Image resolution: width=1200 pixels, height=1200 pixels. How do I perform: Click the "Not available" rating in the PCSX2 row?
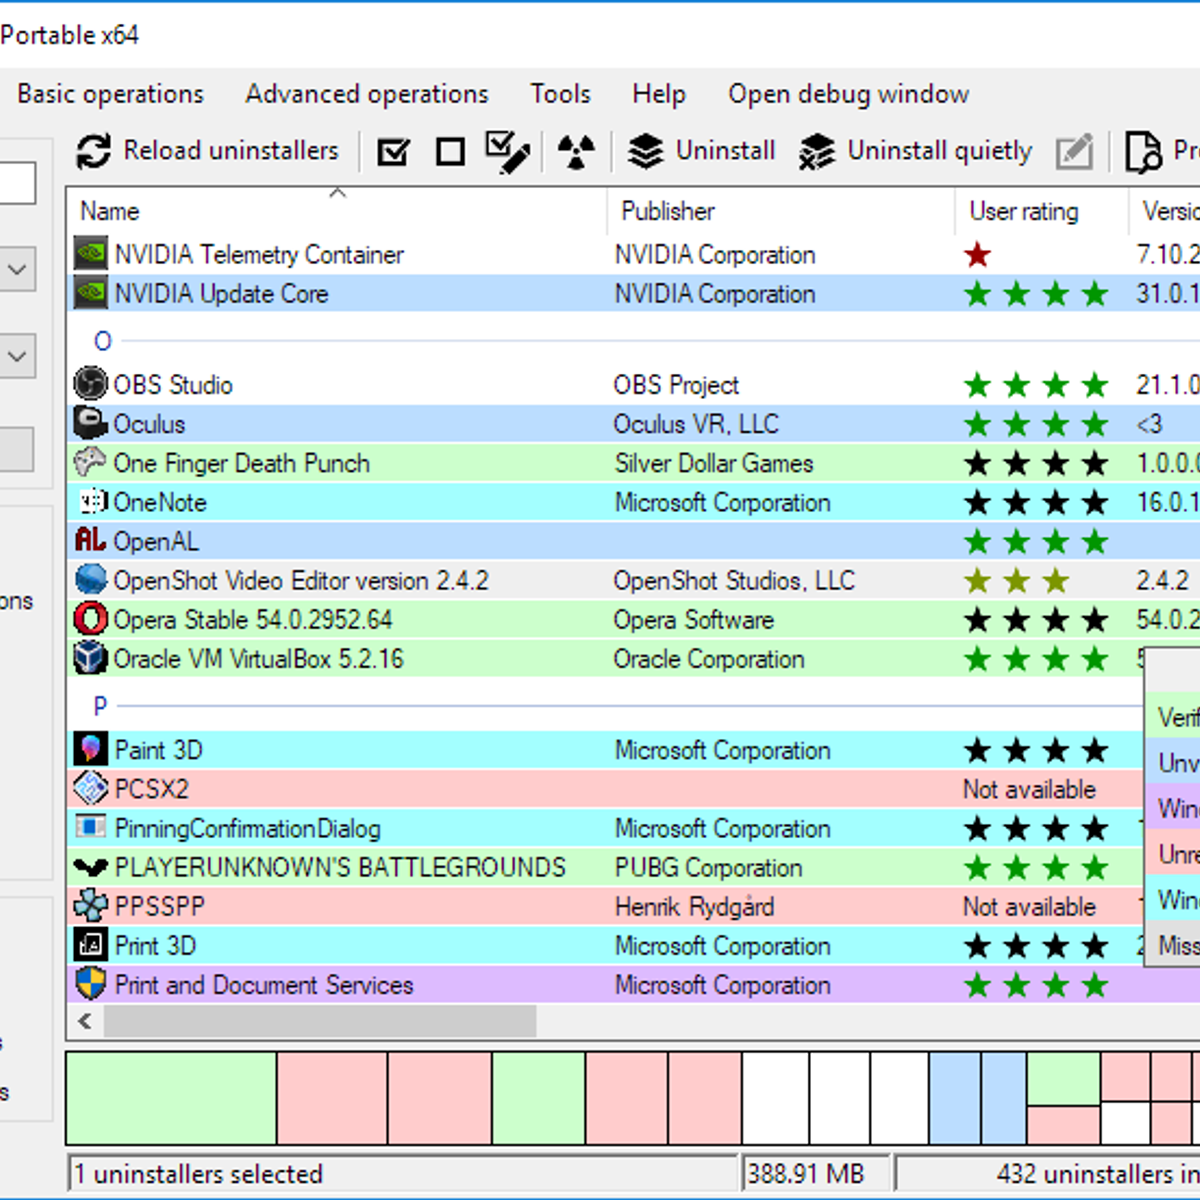tap(1029, 789)
